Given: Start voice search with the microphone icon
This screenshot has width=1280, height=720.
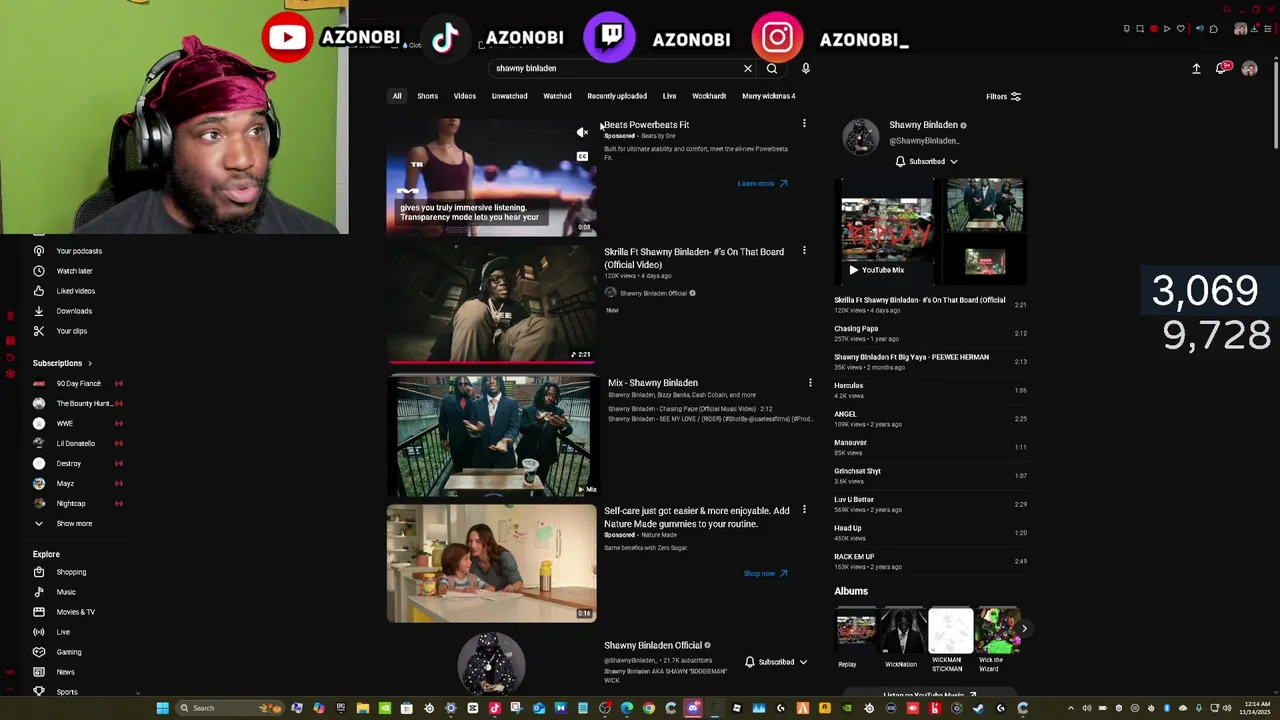Looking at the screenshot, I should click(806, 68).
